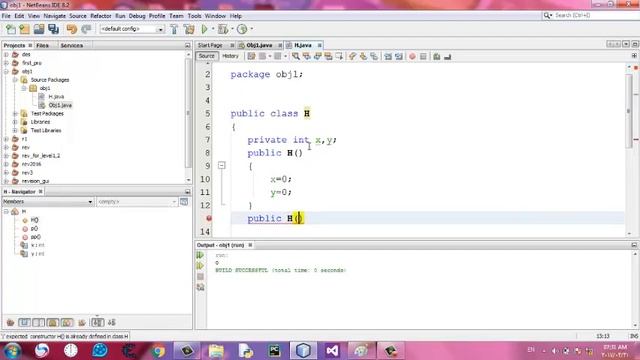Viewport: 640px width, 360px height.
Task: Open the Tools menu
Action: (x=194, y=16)
